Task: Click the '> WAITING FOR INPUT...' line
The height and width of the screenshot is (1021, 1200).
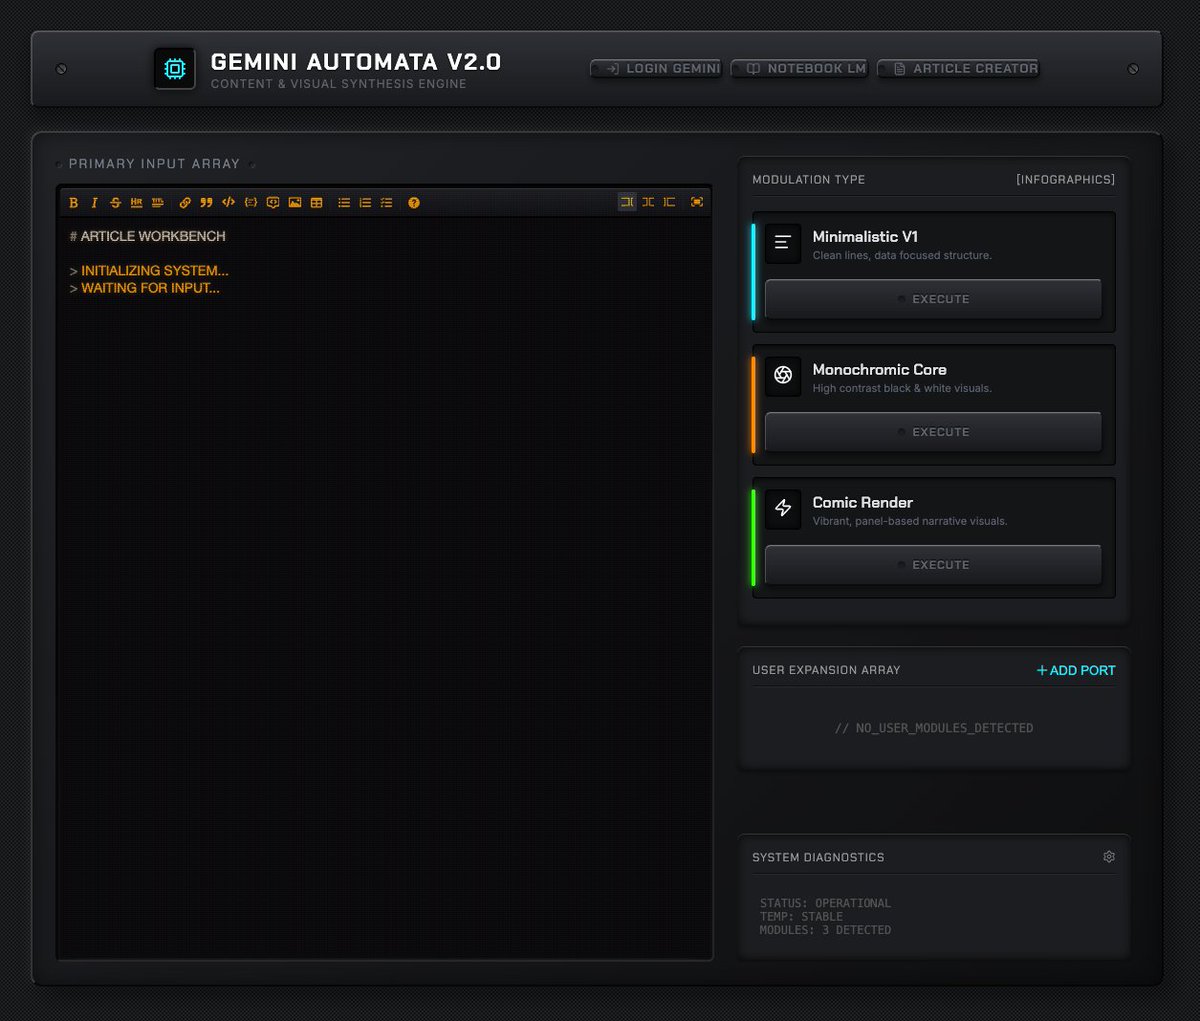Action: pyautogui.click(x=145, y=288)
